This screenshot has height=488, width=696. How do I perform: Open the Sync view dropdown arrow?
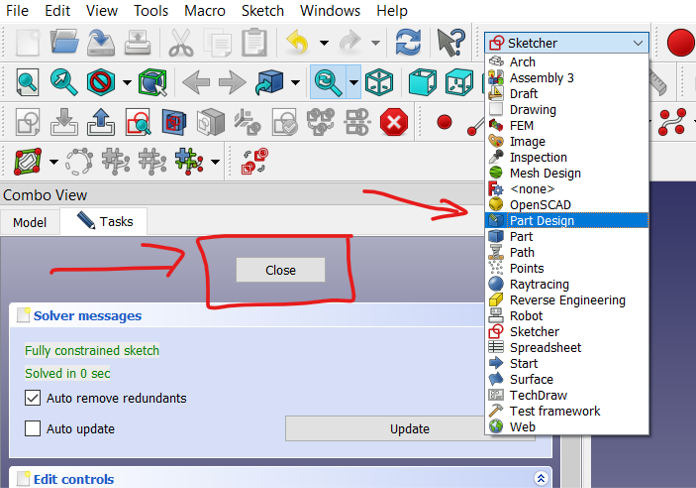[353, 83]
